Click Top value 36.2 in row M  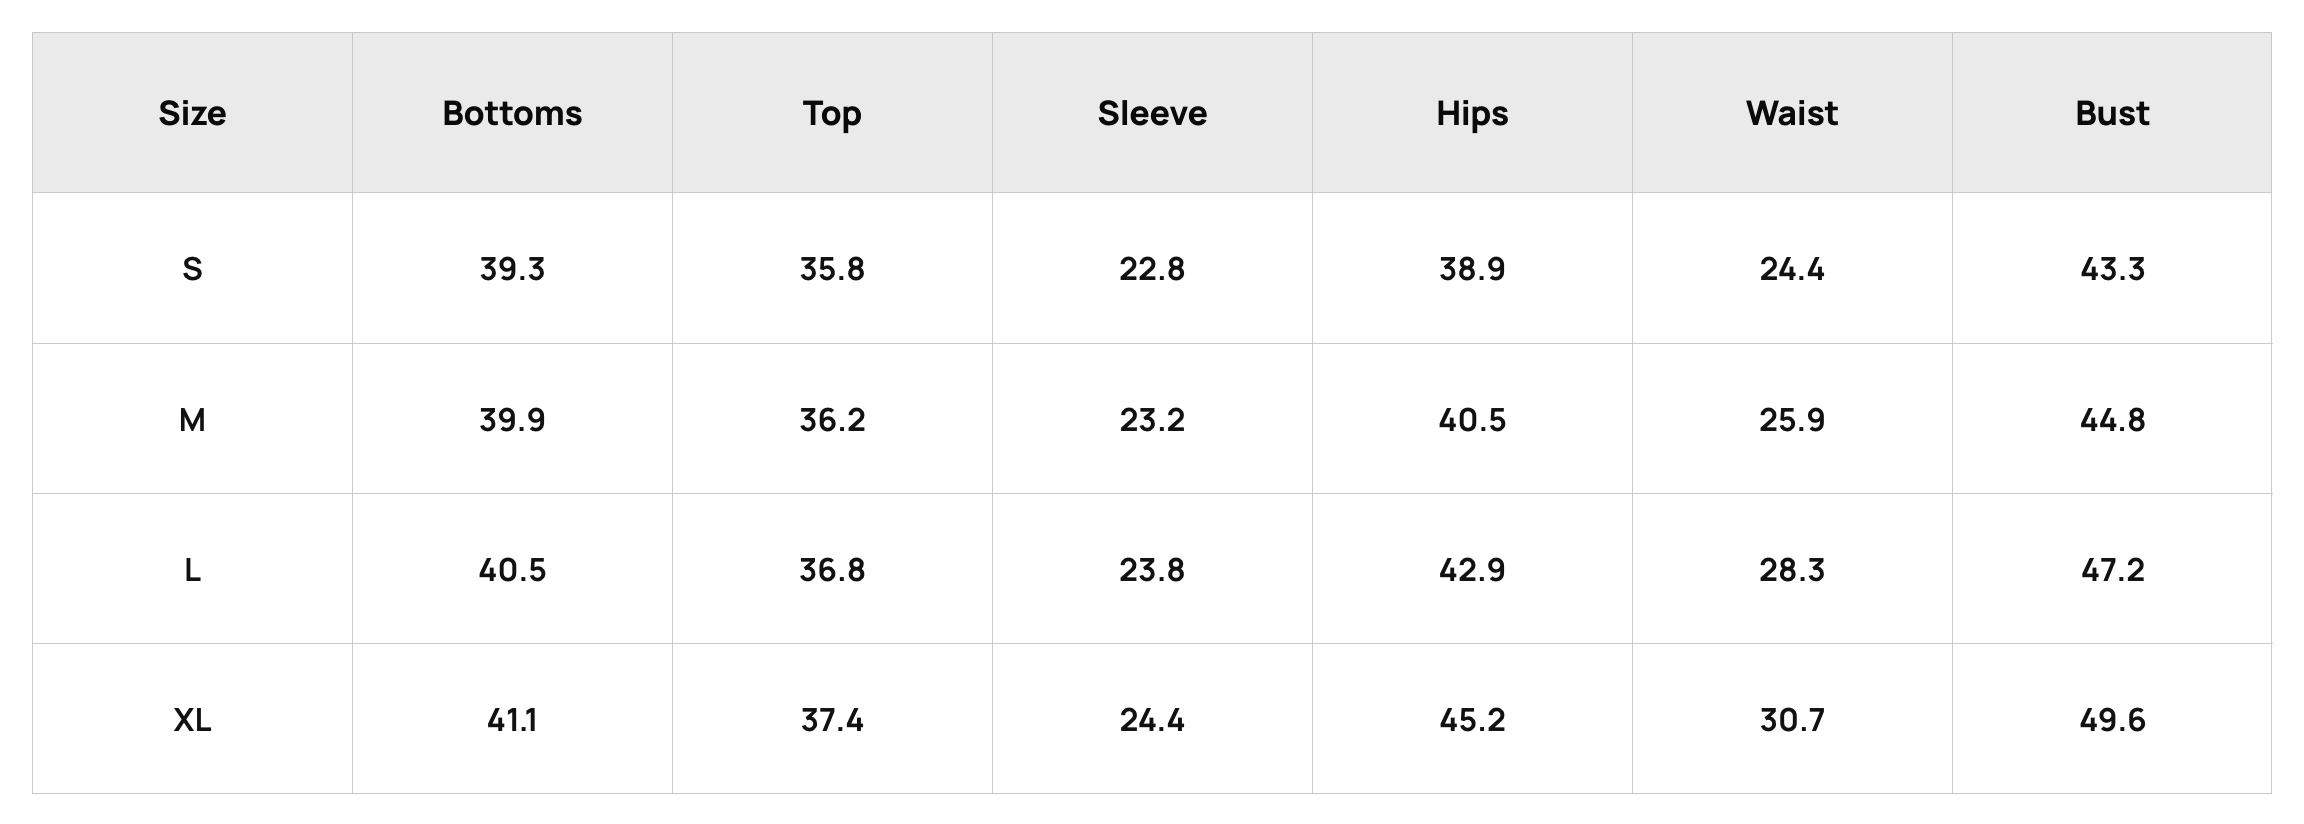tap(832, 420)
